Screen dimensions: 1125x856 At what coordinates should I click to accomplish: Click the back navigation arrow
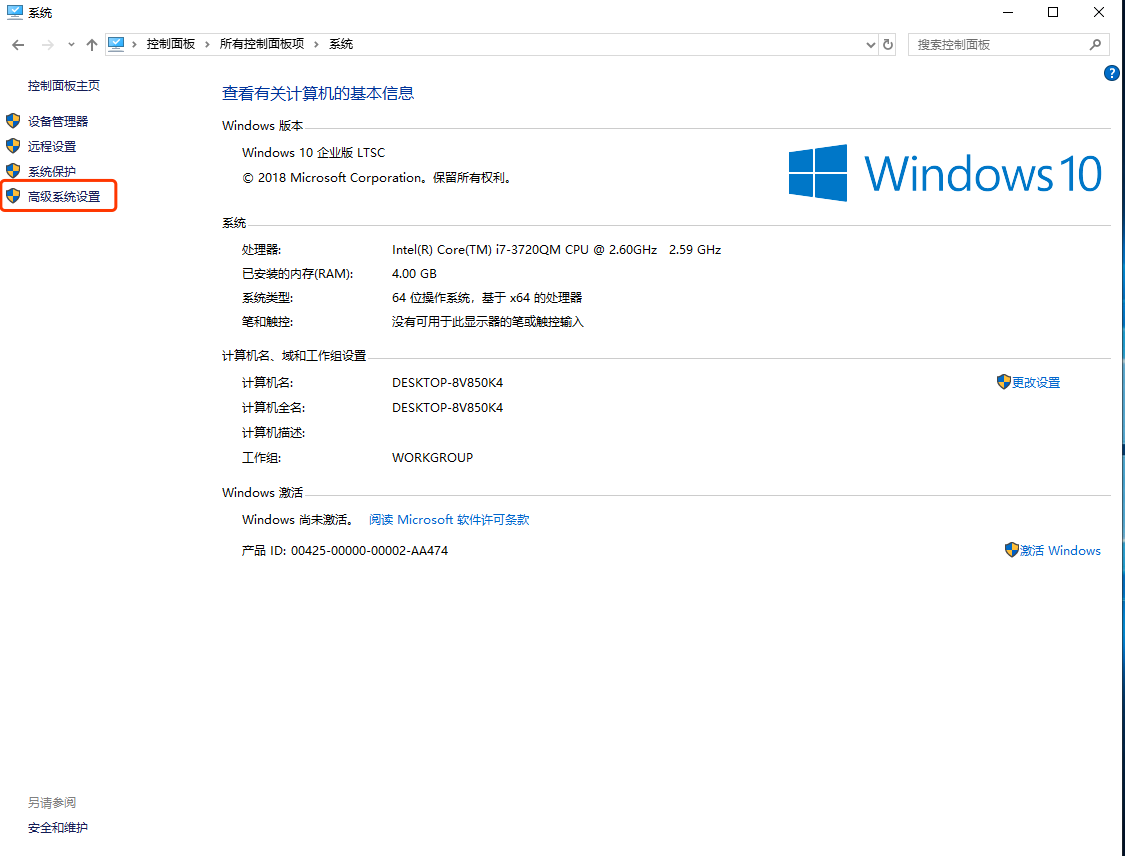pos(17,44)
